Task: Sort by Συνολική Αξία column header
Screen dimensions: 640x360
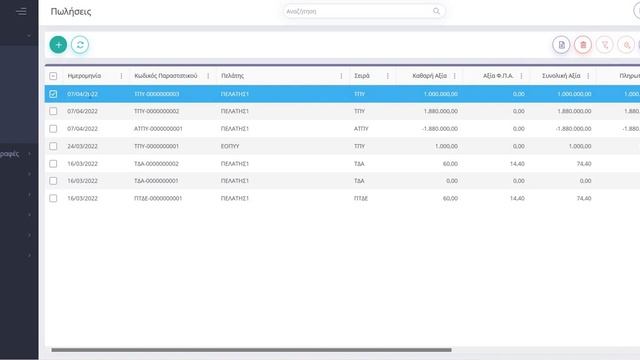Action: point(561,76)
